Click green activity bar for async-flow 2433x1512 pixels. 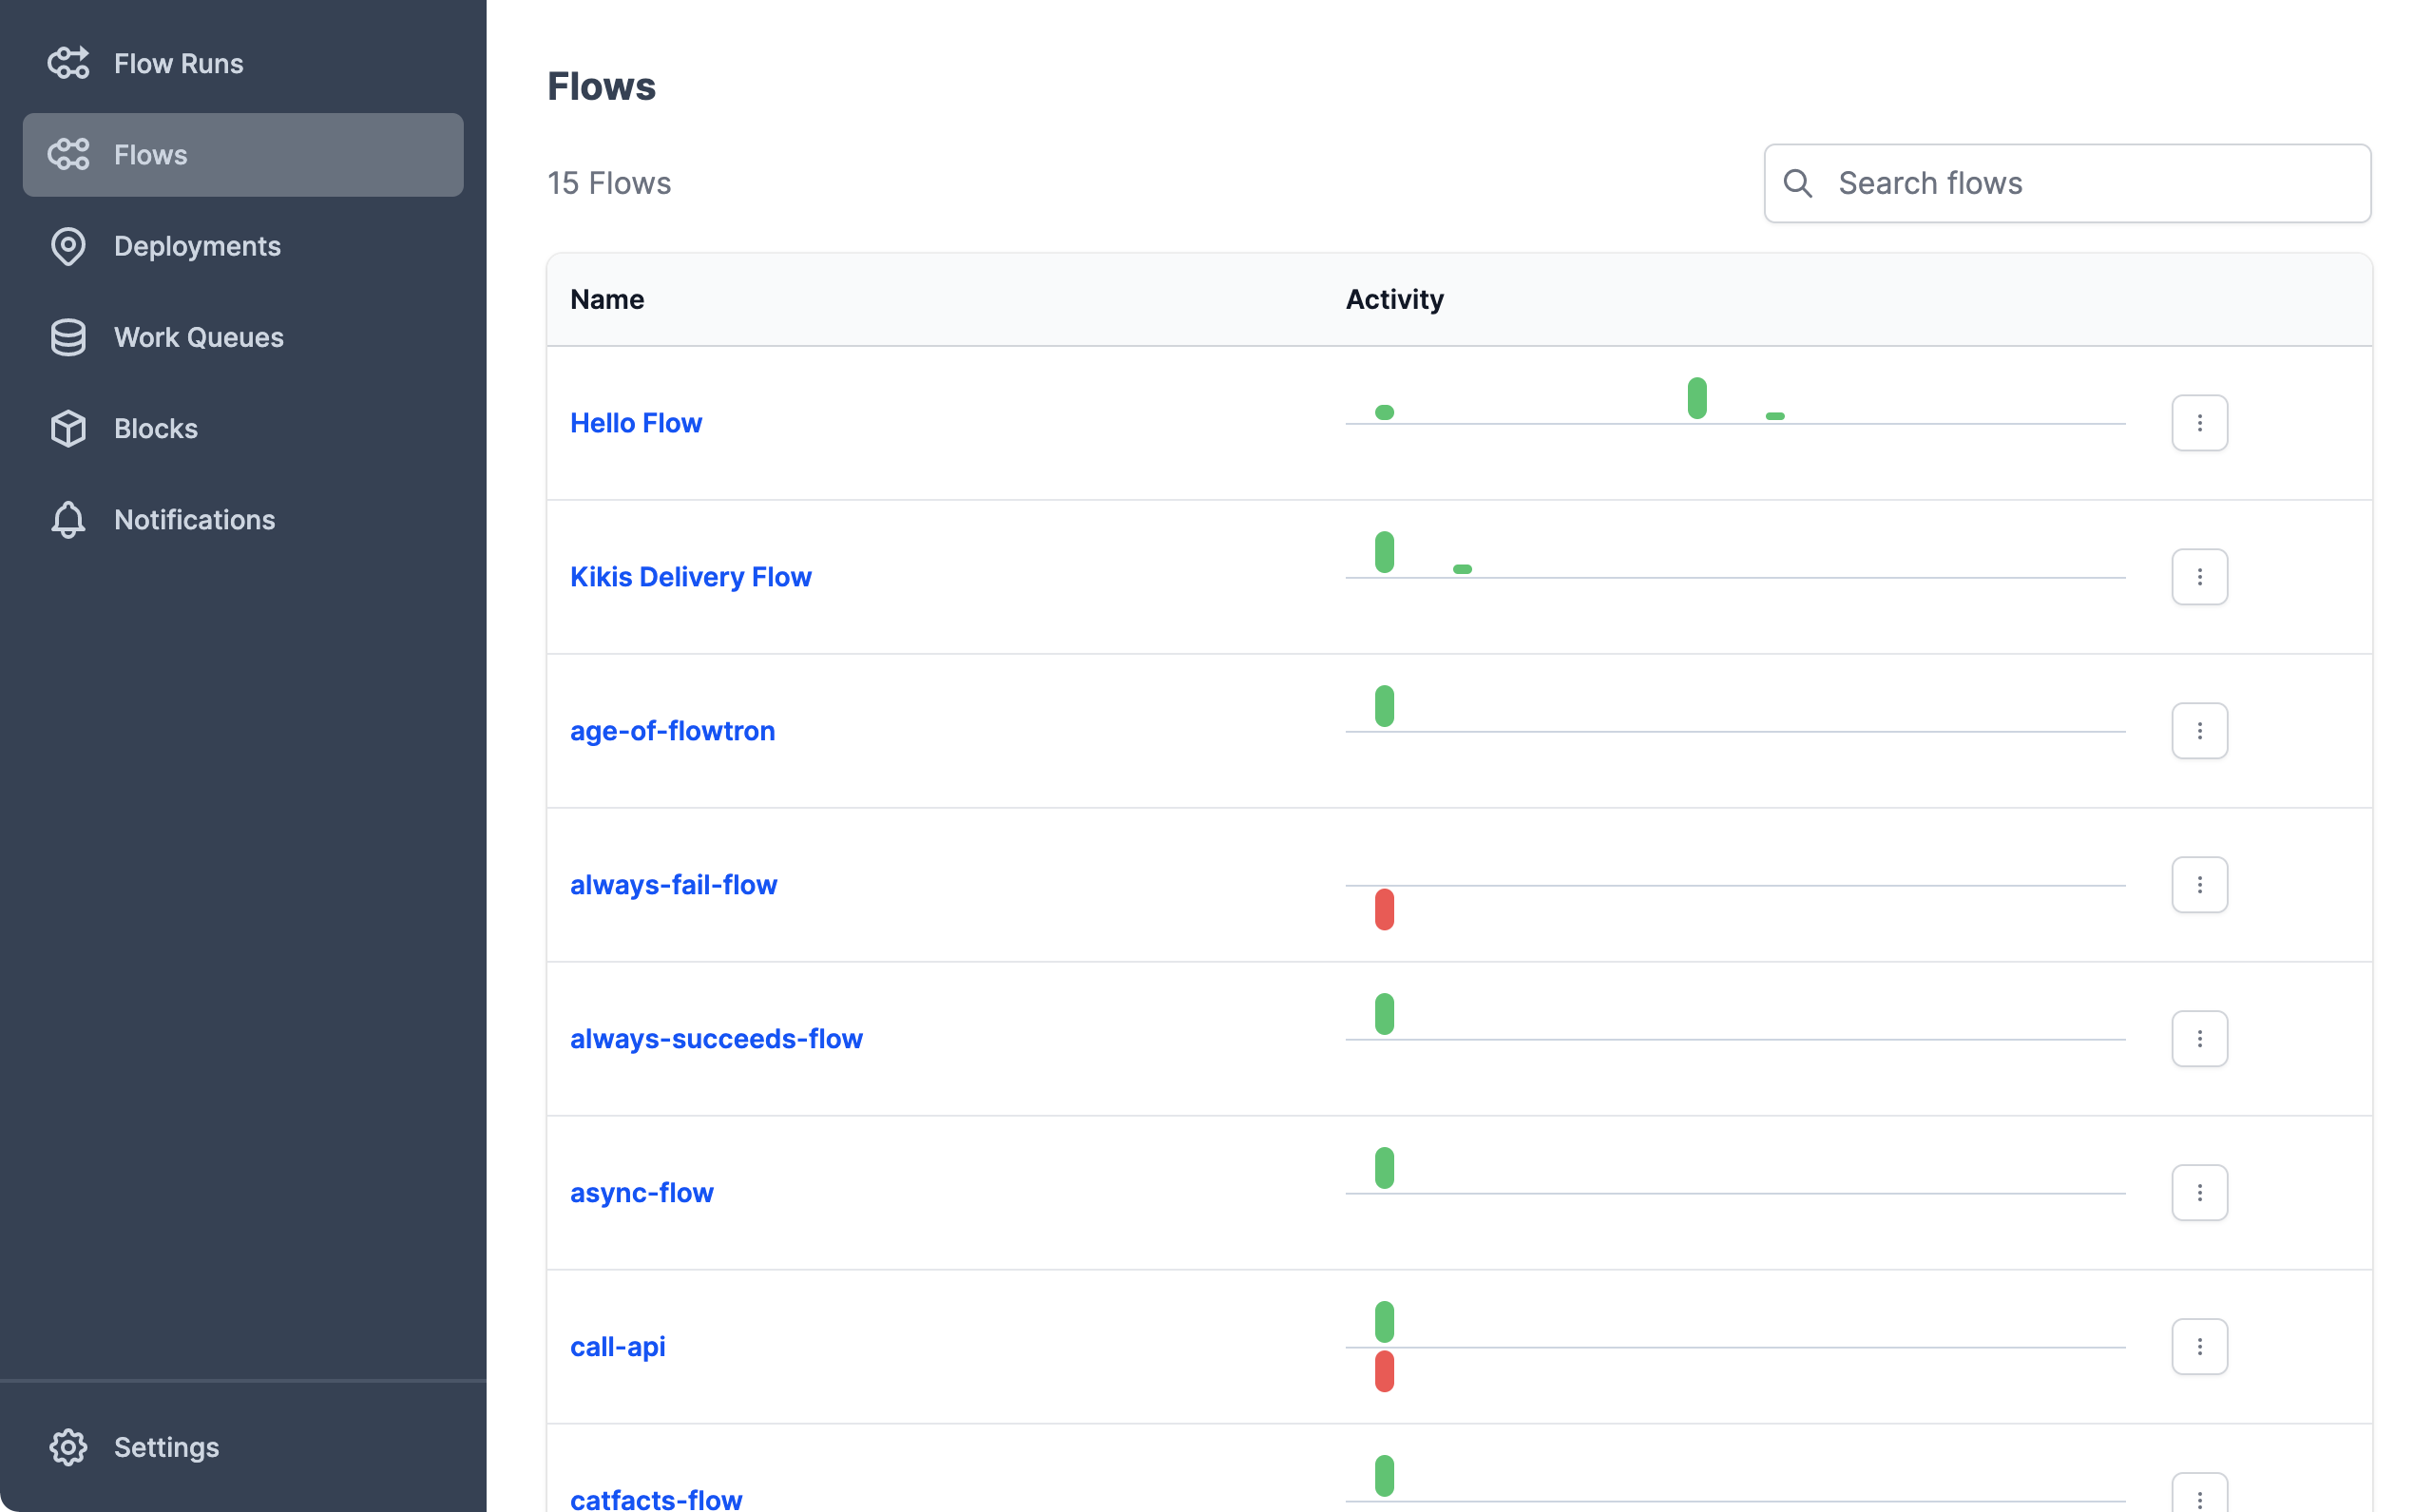point(1384,1168)
